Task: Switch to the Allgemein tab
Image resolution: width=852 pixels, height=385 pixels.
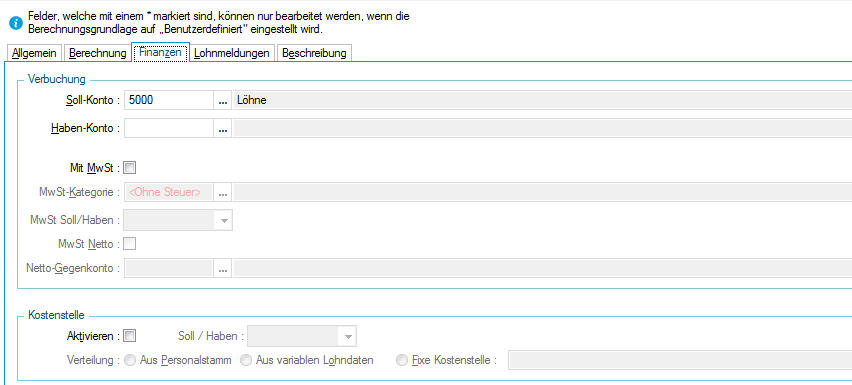Action: tap(35, 53)
